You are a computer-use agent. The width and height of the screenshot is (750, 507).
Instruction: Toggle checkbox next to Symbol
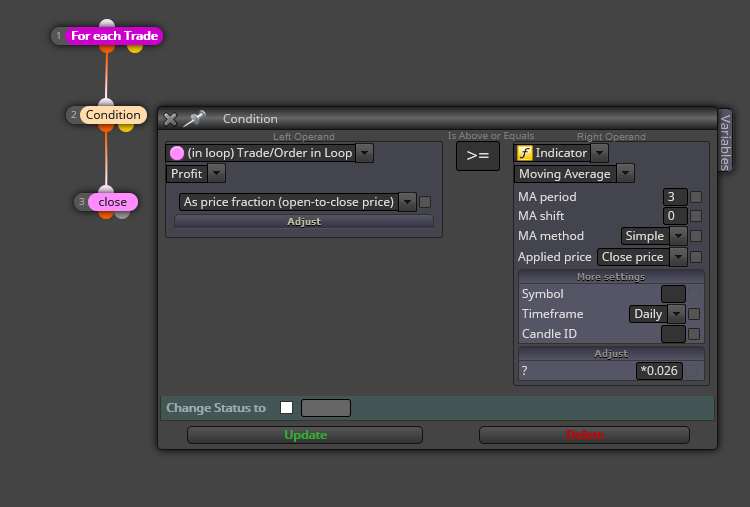[694, 294]
